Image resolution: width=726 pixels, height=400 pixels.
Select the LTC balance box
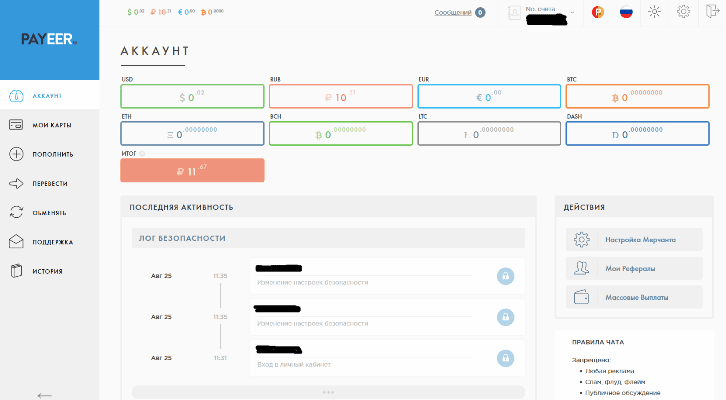489,133
